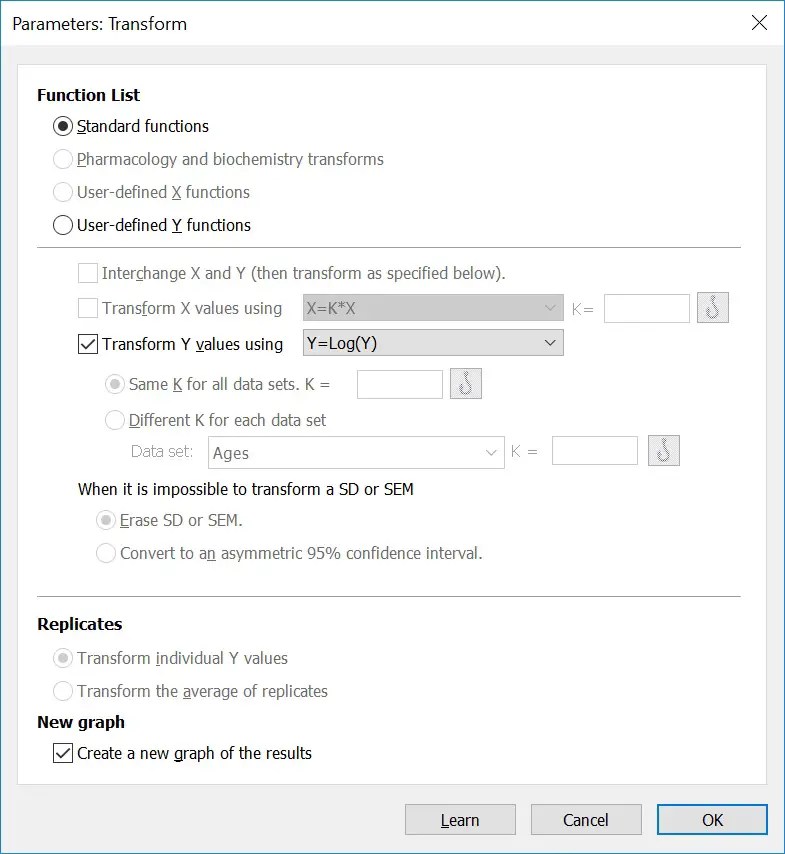
Task: Click the hook icon beside the Transform X K field
Action: coord(712,308)
